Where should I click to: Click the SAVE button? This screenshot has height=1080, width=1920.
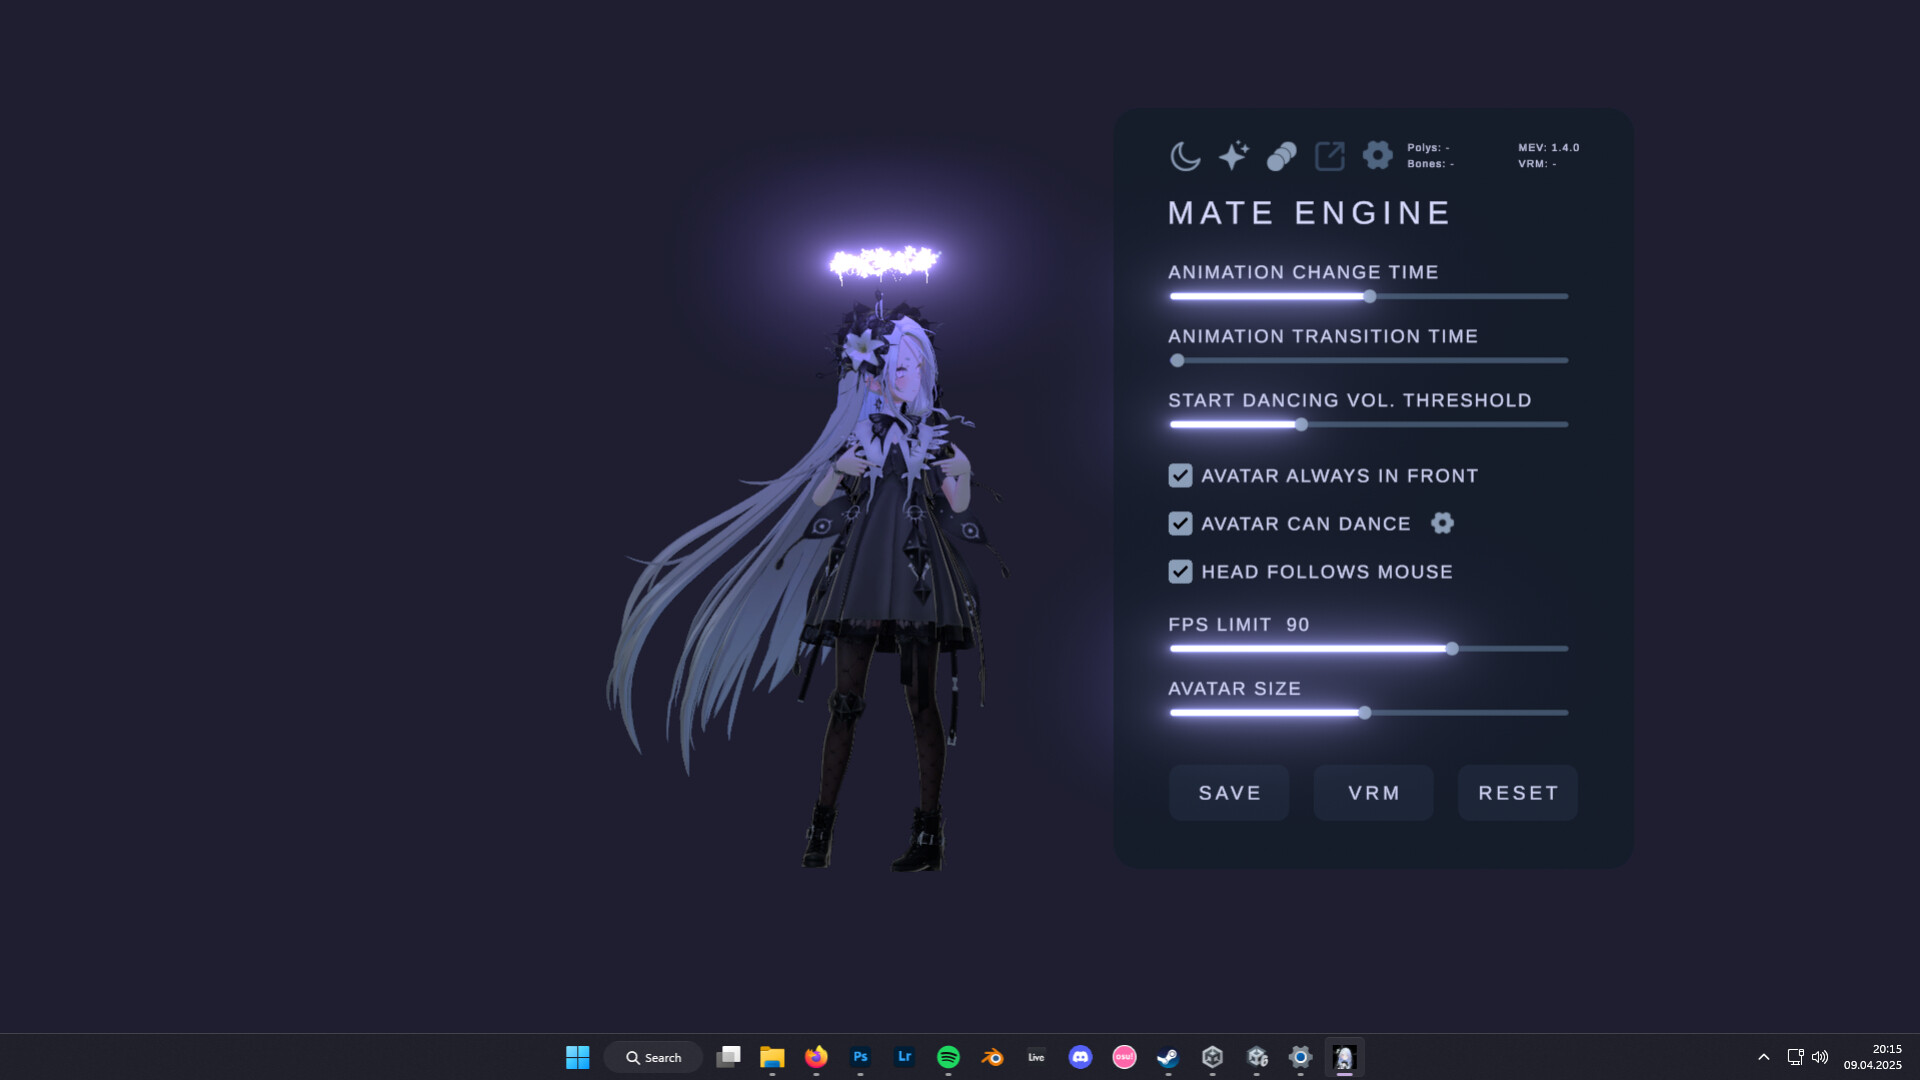(x=1228, y=792)
